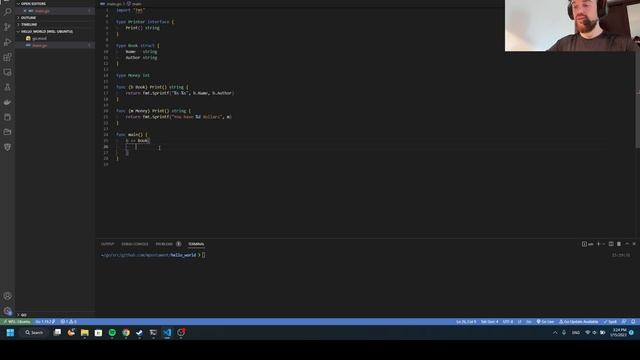Image resolution: width=640 pixels, height=360 pixels.
Task: Click the Go Live status bar item
Action: point(545,322)
